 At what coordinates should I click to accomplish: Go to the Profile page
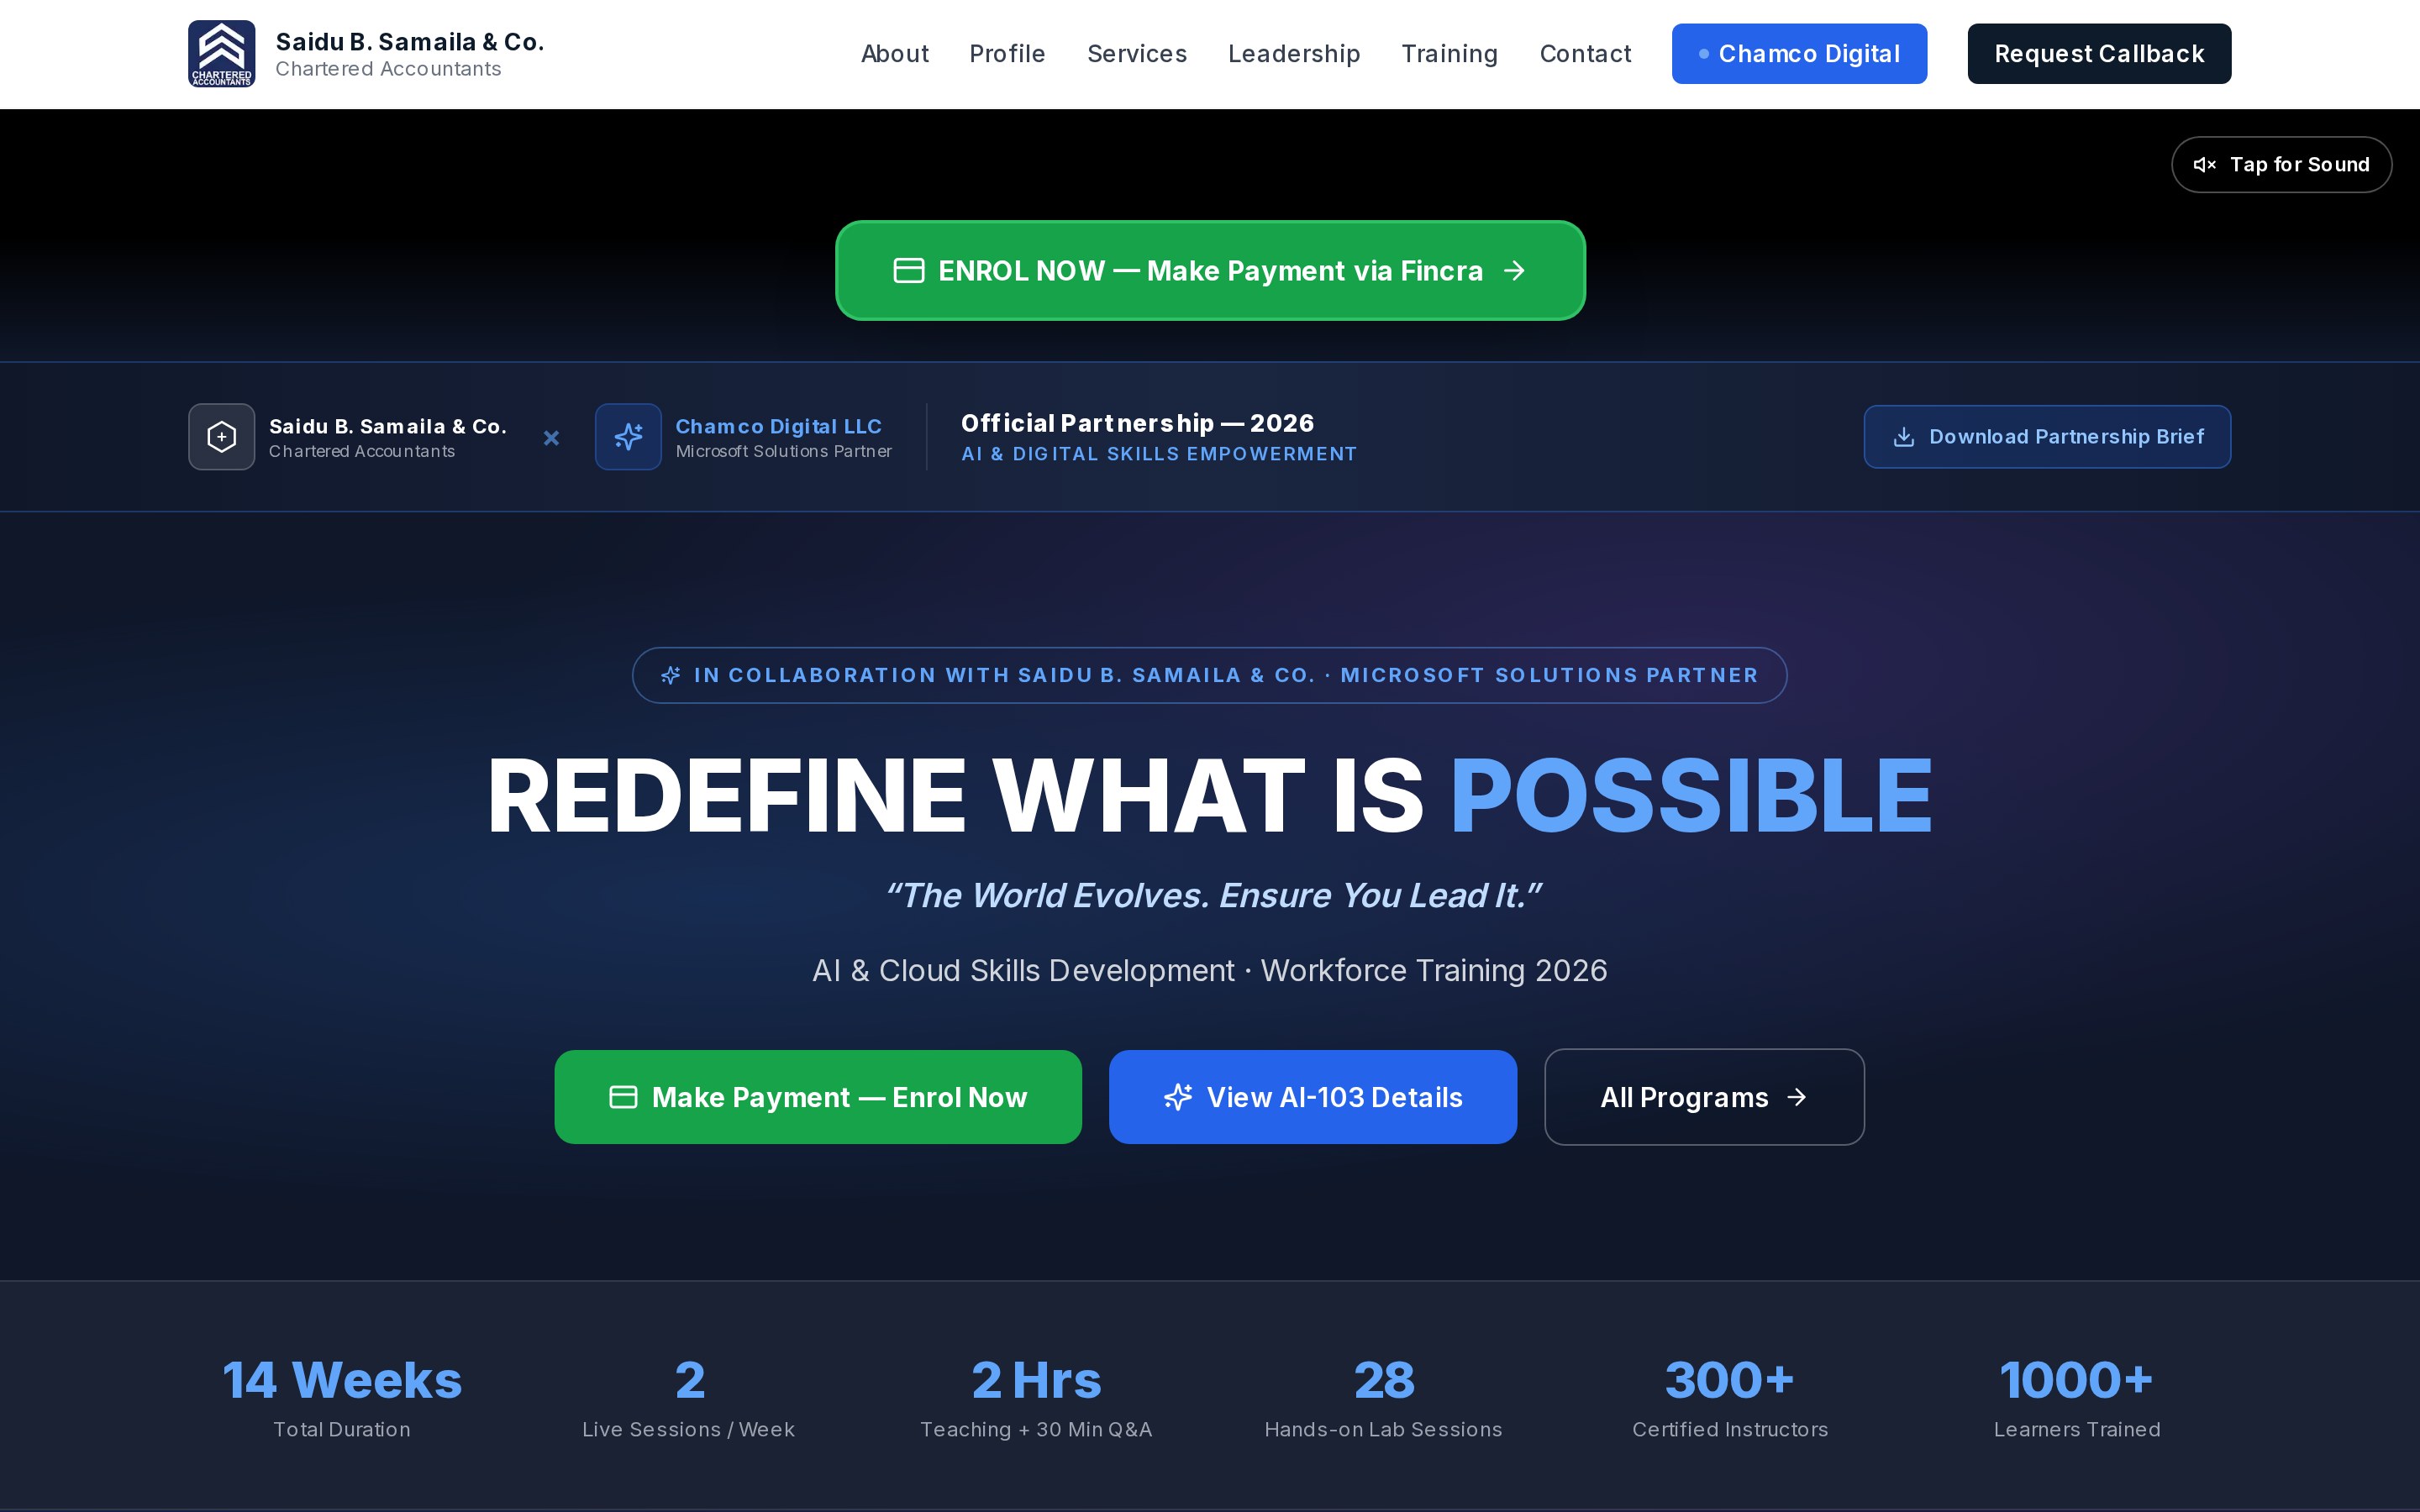pos(1007,54)
